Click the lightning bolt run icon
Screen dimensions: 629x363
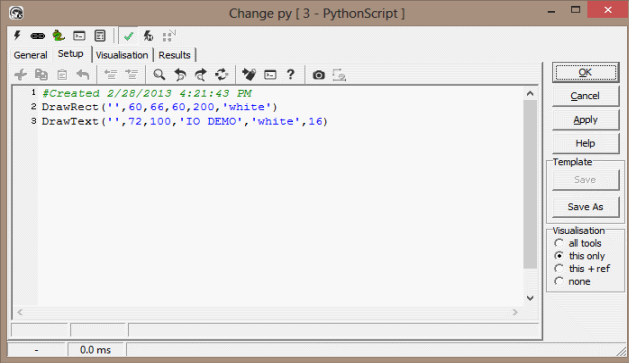tap(17, 36)
